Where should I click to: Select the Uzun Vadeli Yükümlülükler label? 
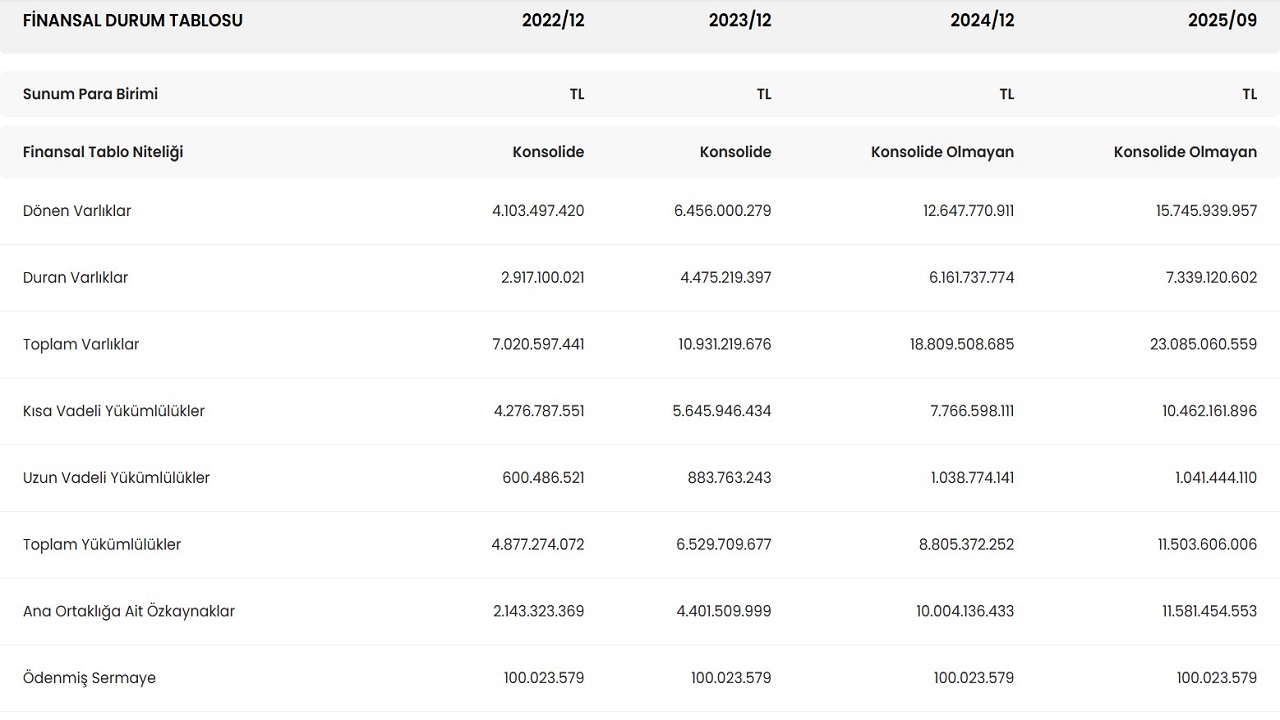pos(116,478)
